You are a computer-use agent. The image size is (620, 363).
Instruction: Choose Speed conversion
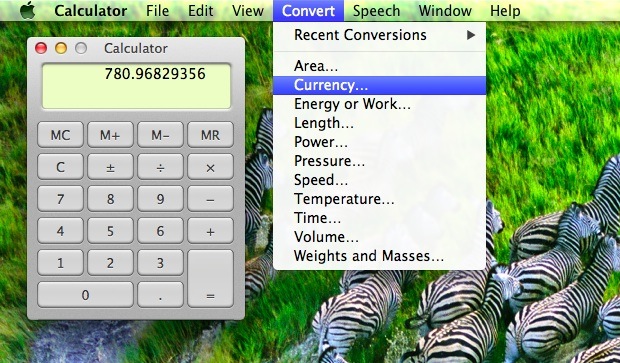[379, 180]
